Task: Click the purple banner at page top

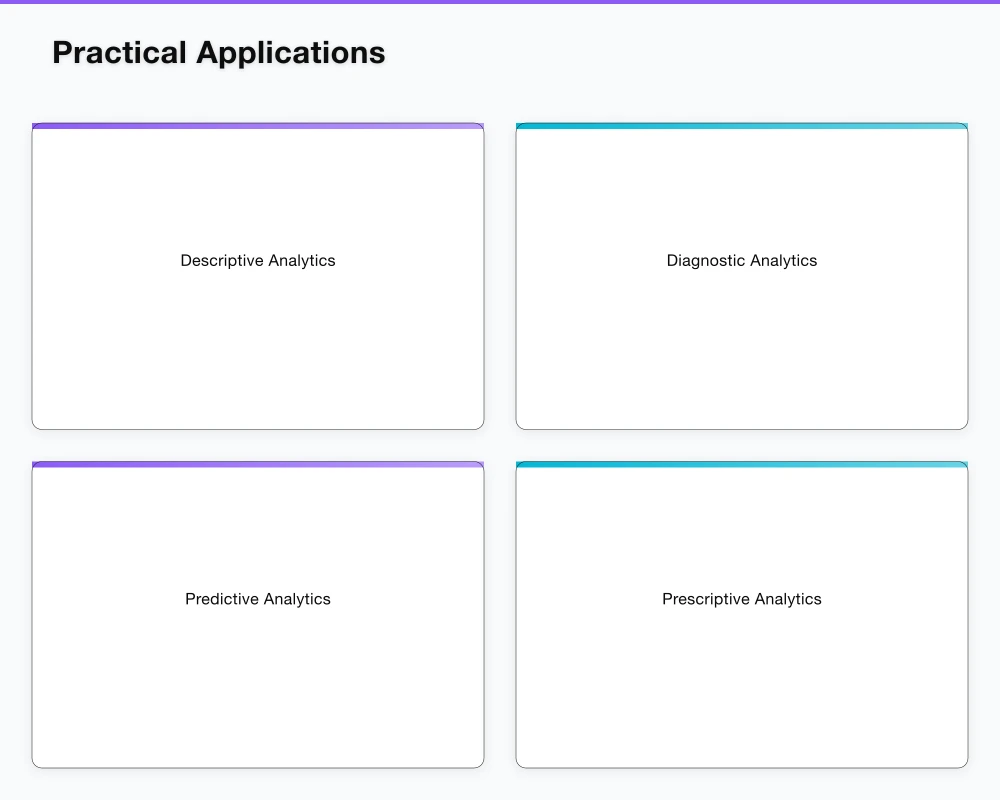Action: coord(500,3)
